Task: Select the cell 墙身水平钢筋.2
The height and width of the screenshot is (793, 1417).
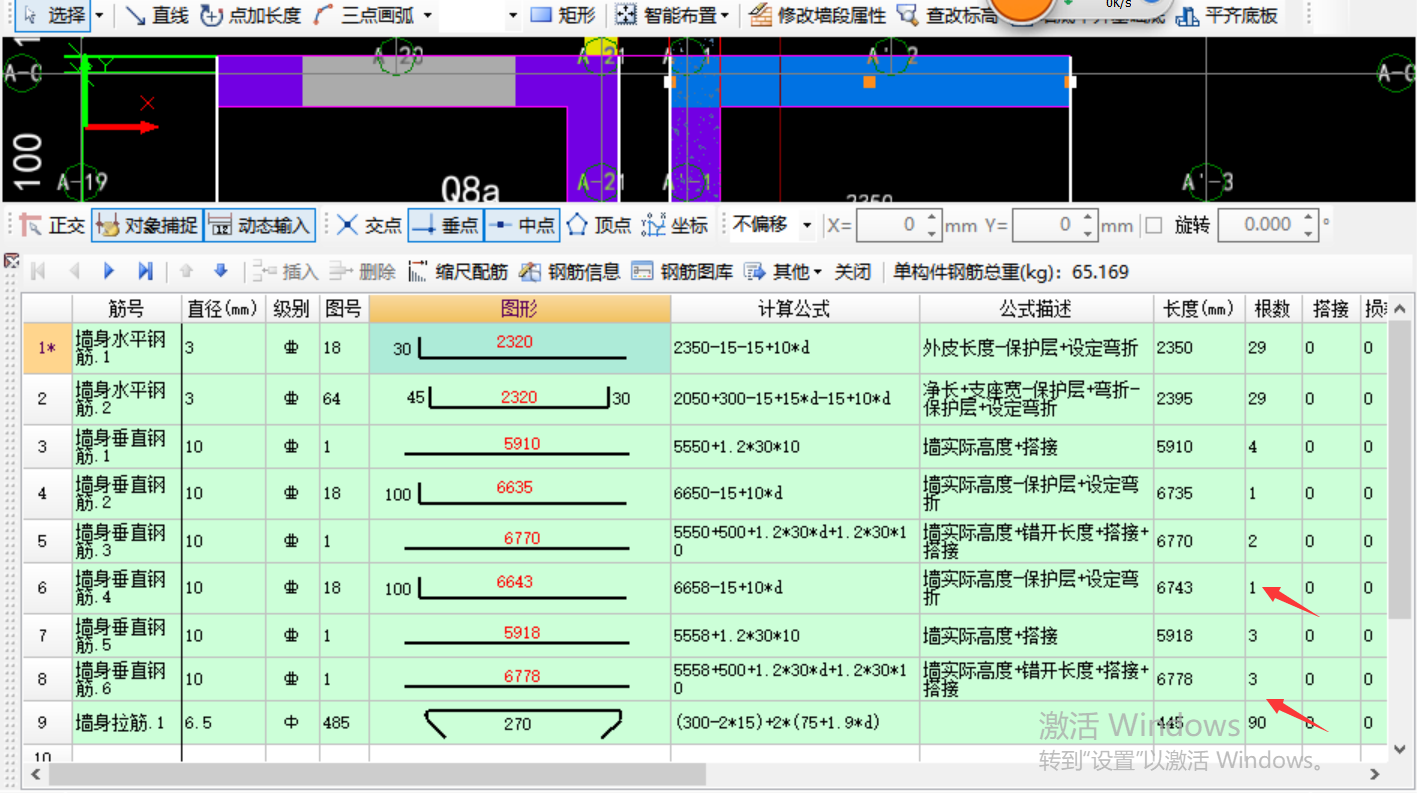Action: pos(126,398)
